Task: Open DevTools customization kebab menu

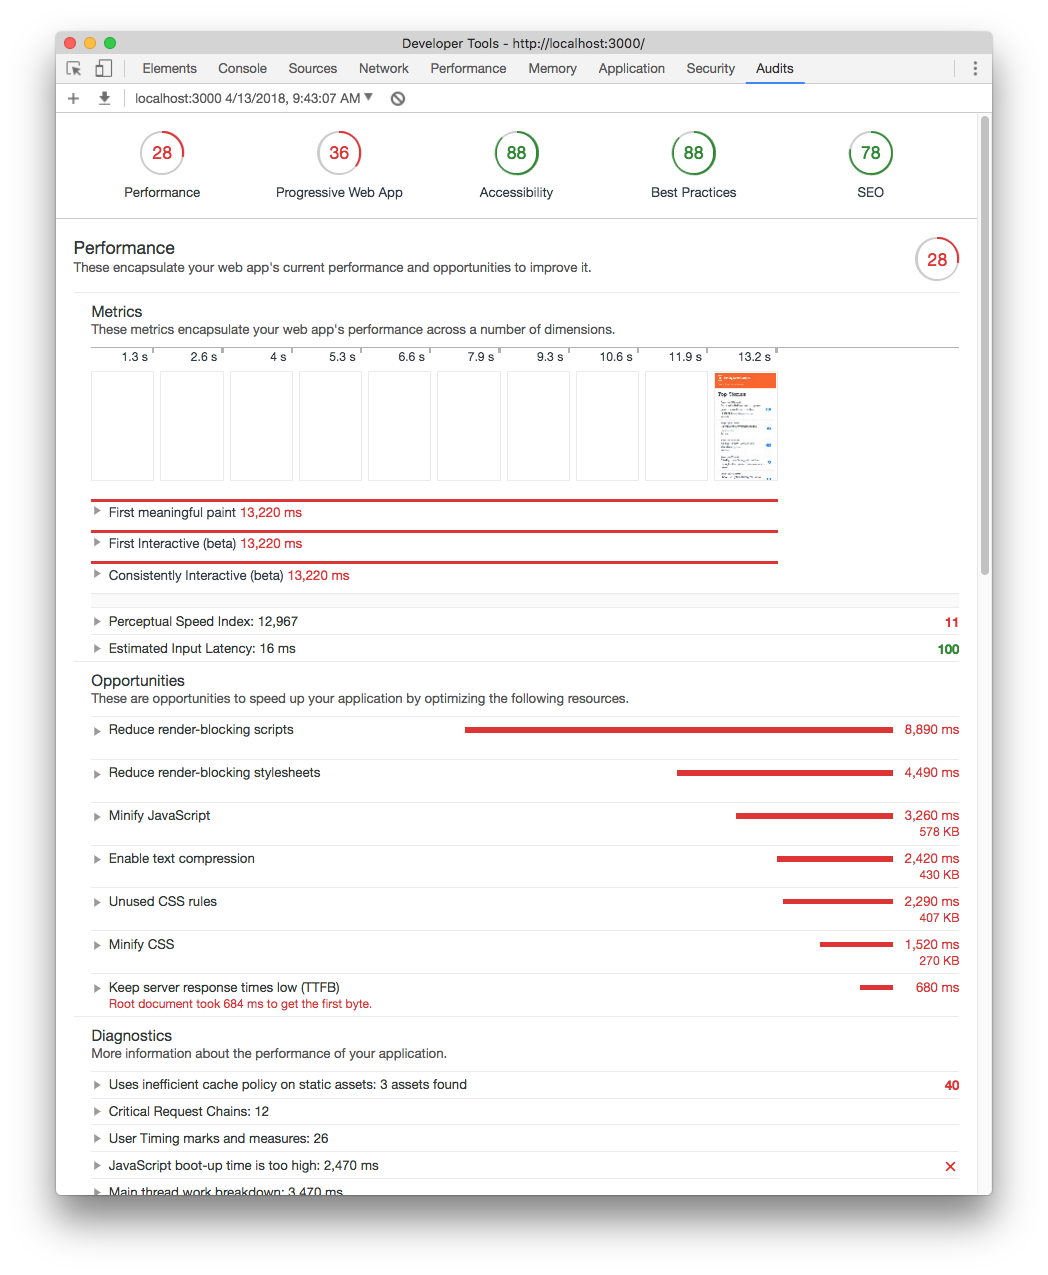Action: [x=975, y=67]
